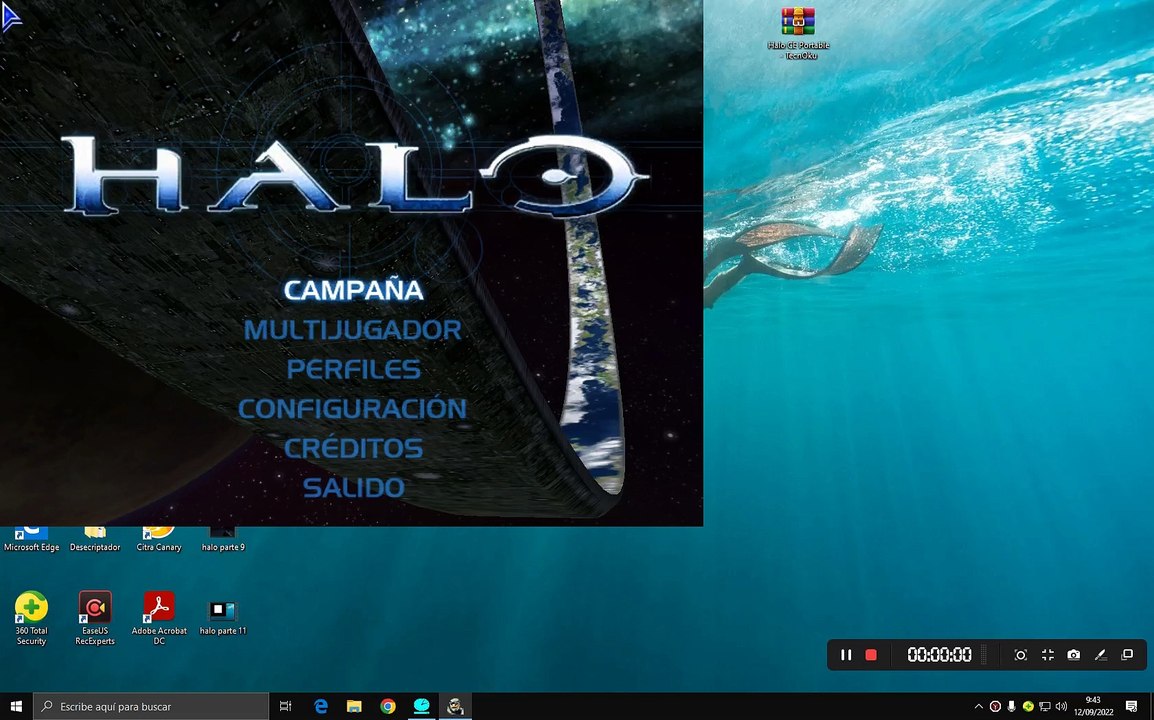1154x720 pixels.
Task: Stop the recording with red square button
Action: pyautogui.click(x=871, y=654)
